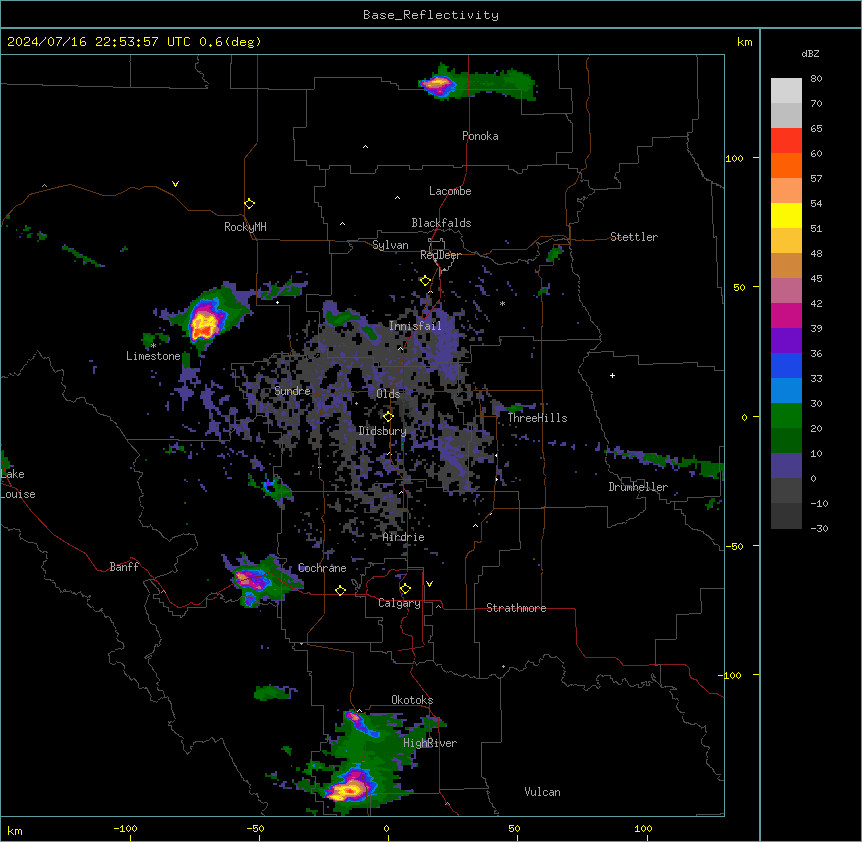
Task: Click the RockyMH label
Action: point(245,226)
